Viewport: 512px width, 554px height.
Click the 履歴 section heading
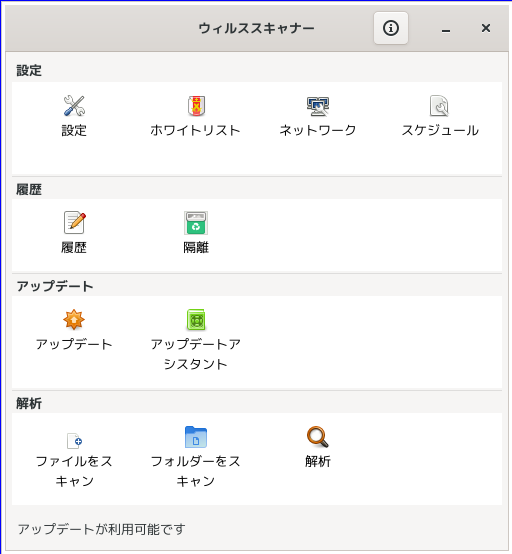pos(29,189)
